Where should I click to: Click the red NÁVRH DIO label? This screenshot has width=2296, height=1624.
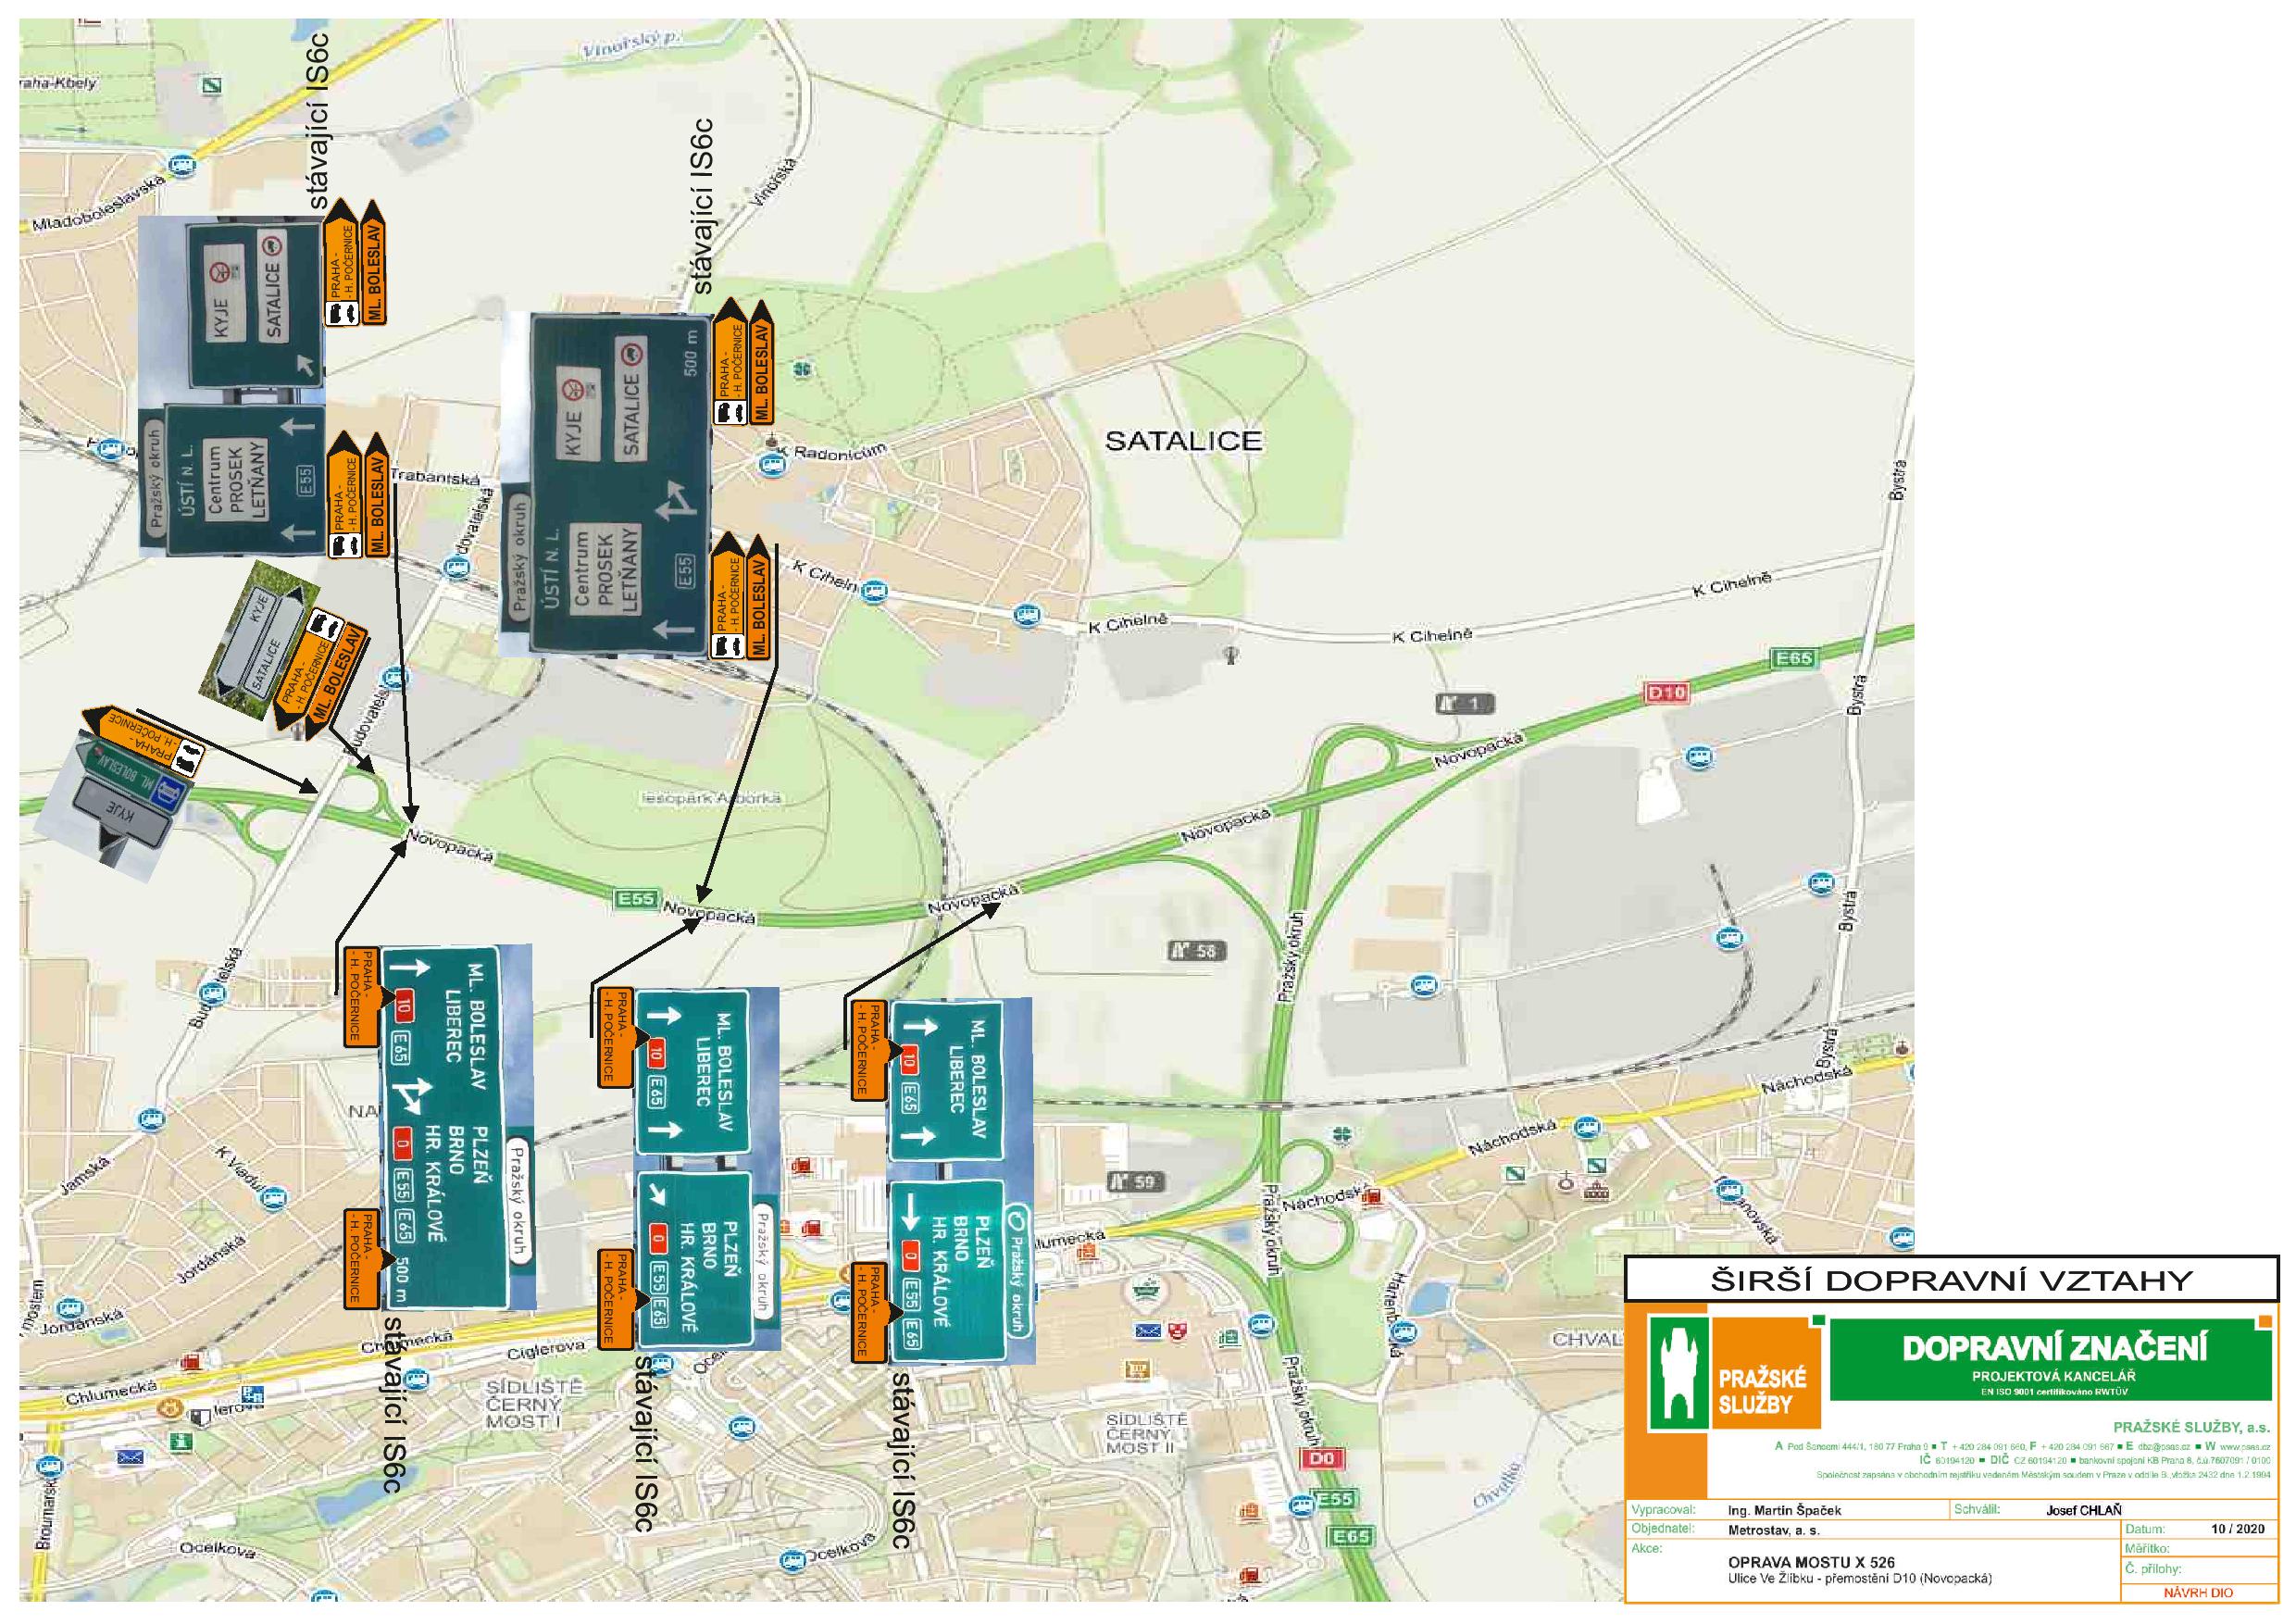click(x=2198, y=1593)
